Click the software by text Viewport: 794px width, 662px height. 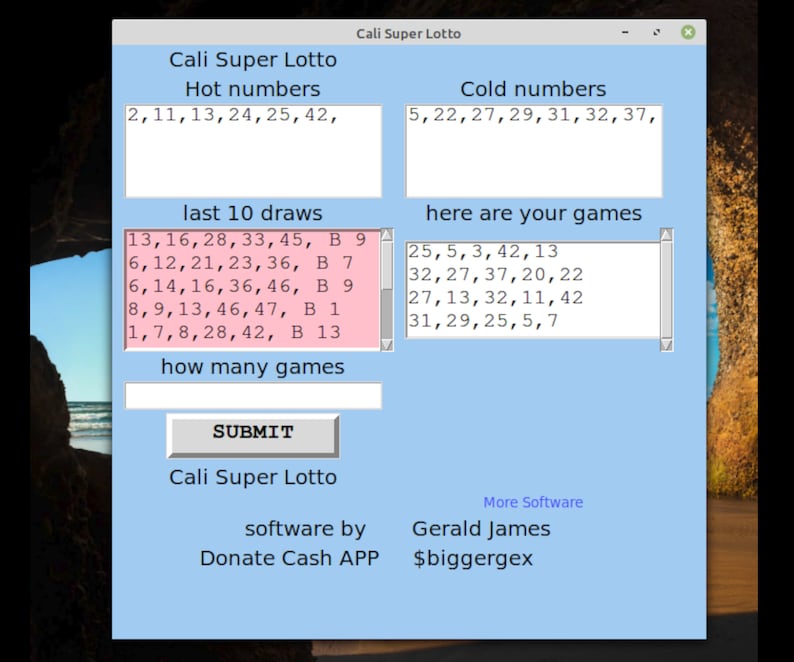coord(305,529)
